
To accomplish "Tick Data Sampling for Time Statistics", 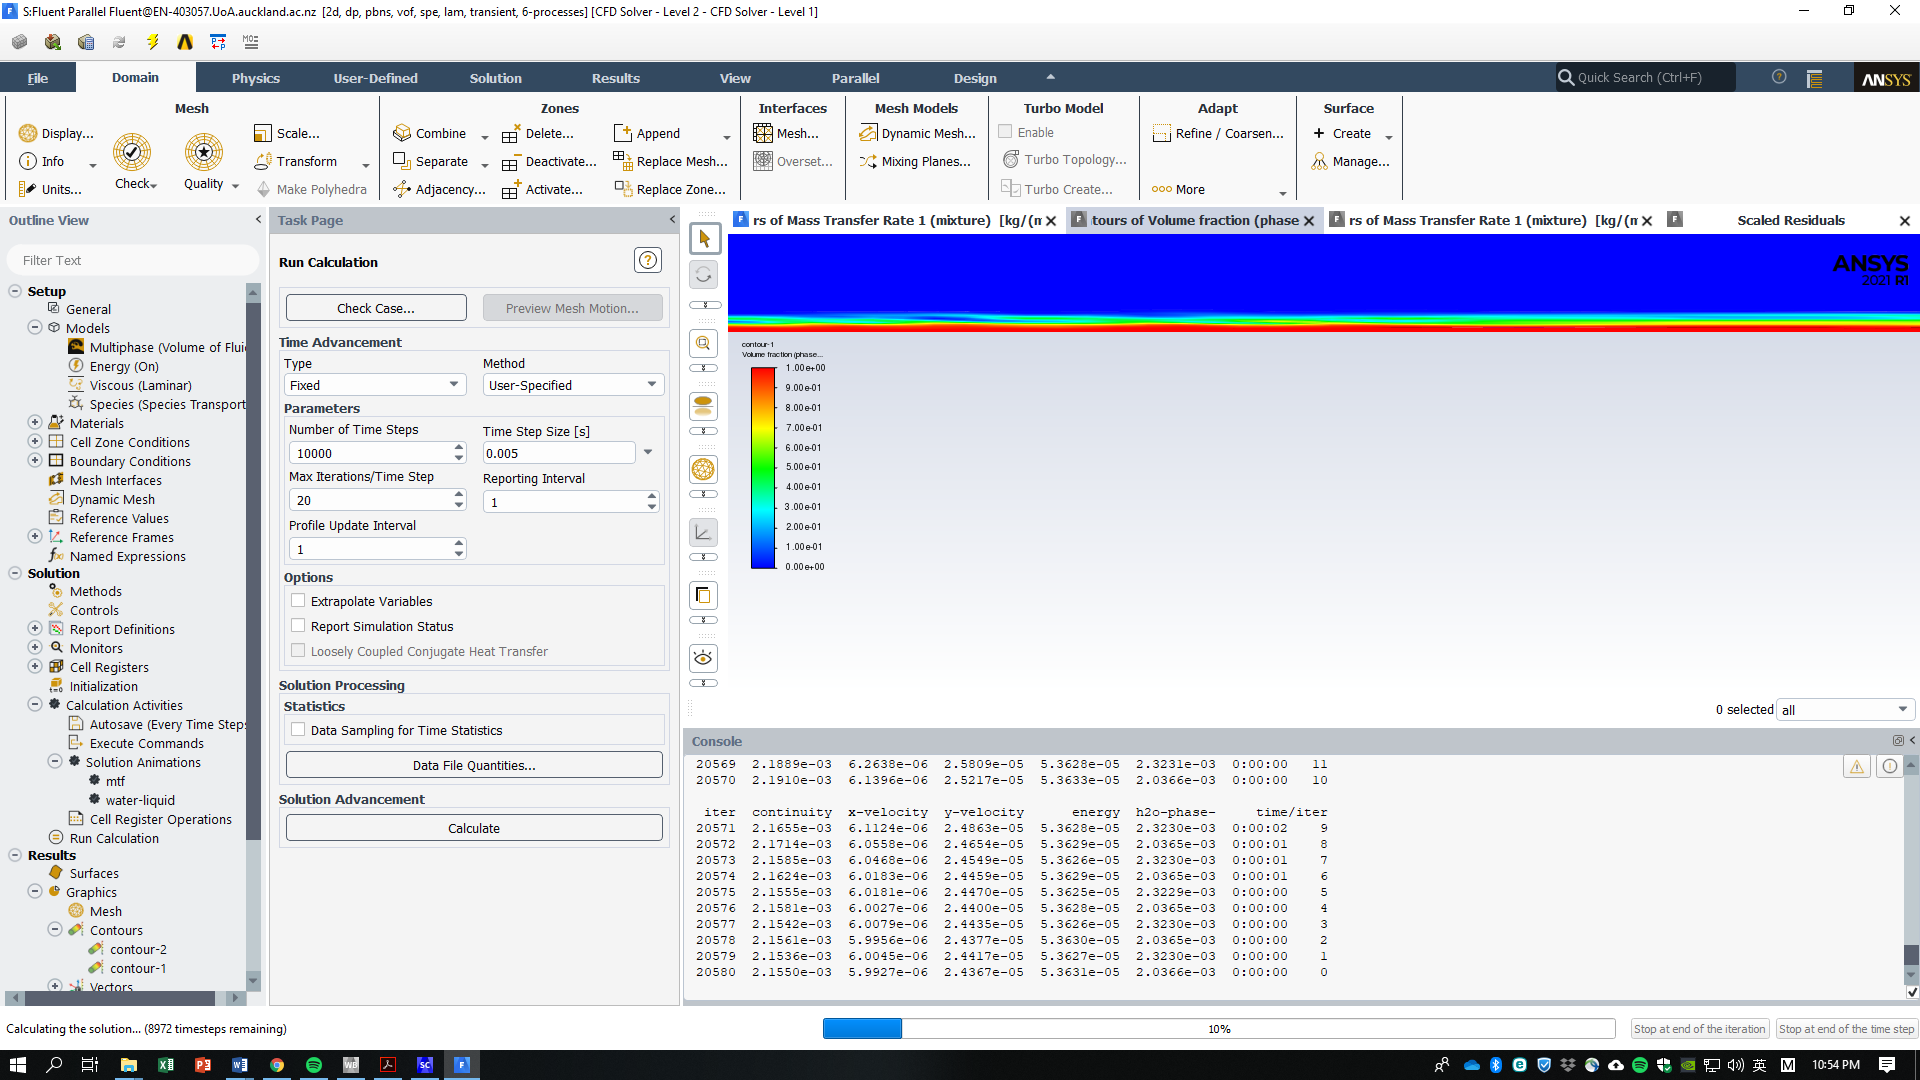I will pyautogui.click(x=298, y=730).
